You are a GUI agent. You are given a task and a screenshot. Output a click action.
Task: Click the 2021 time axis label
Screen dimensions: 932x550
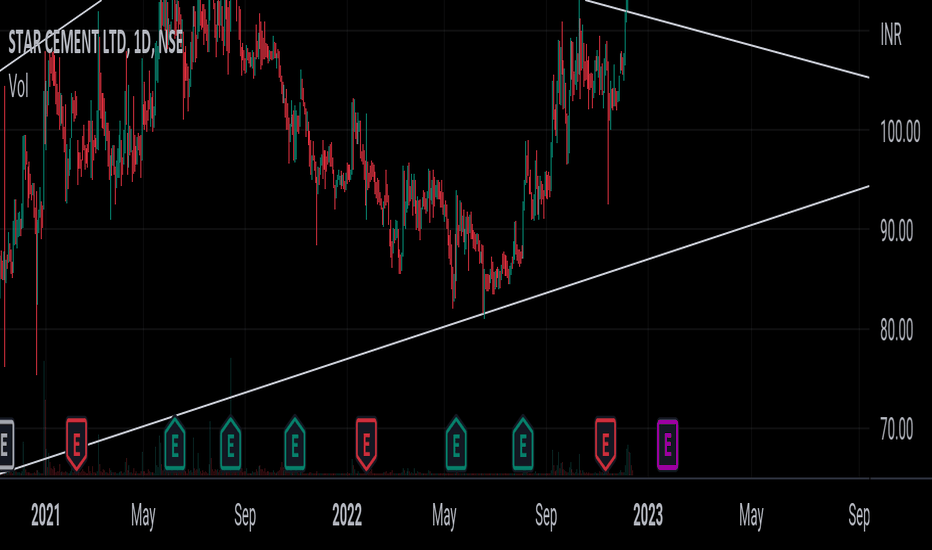pyautogui.click(x=45, y=515)
